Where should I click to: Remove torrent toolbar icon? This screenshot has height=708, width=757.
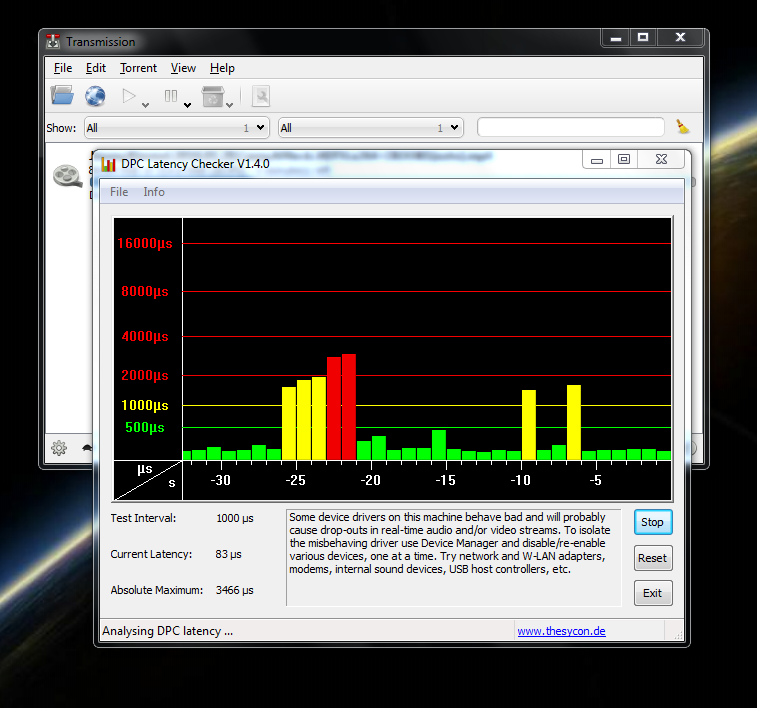[x=213, y=96]
